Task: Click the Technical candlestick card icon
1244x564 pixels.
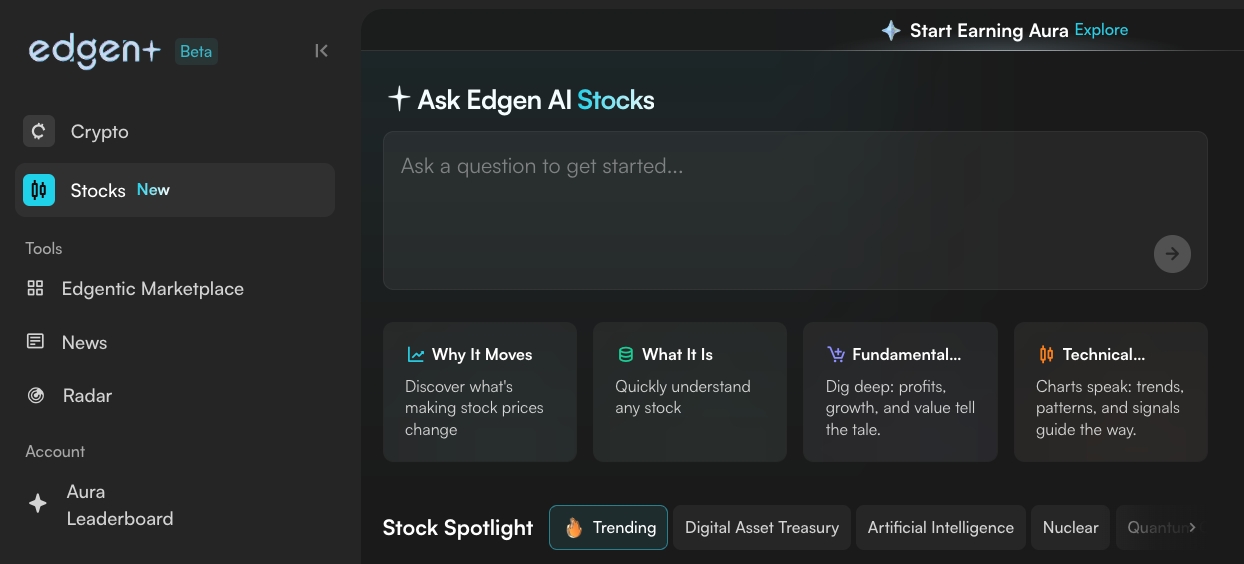Action: 1046,355
